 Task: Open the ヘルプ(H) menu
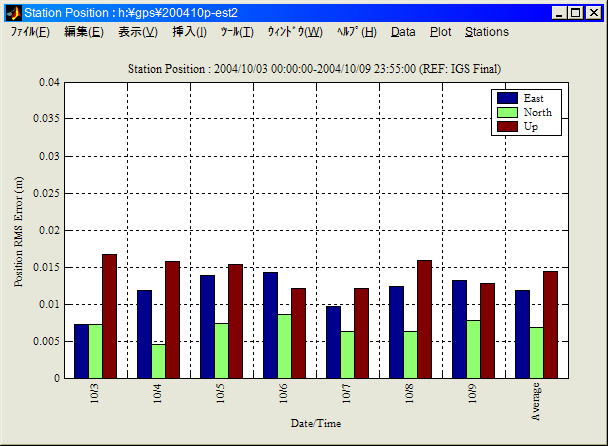pos(356,32)
